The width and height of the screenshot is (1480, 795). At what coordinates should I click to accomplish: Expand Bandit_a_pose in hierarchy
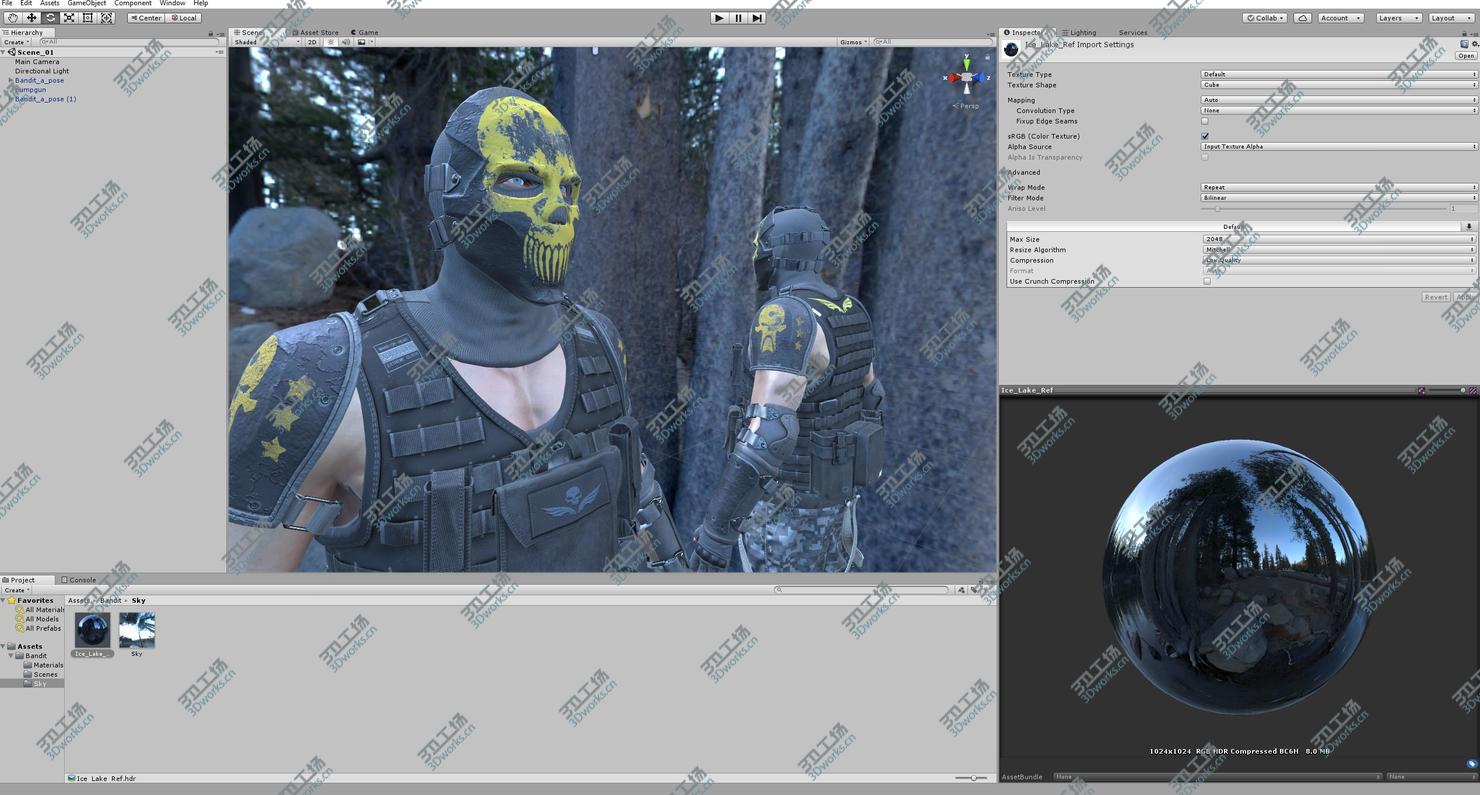pyautogui.click(x=11, y=81)
